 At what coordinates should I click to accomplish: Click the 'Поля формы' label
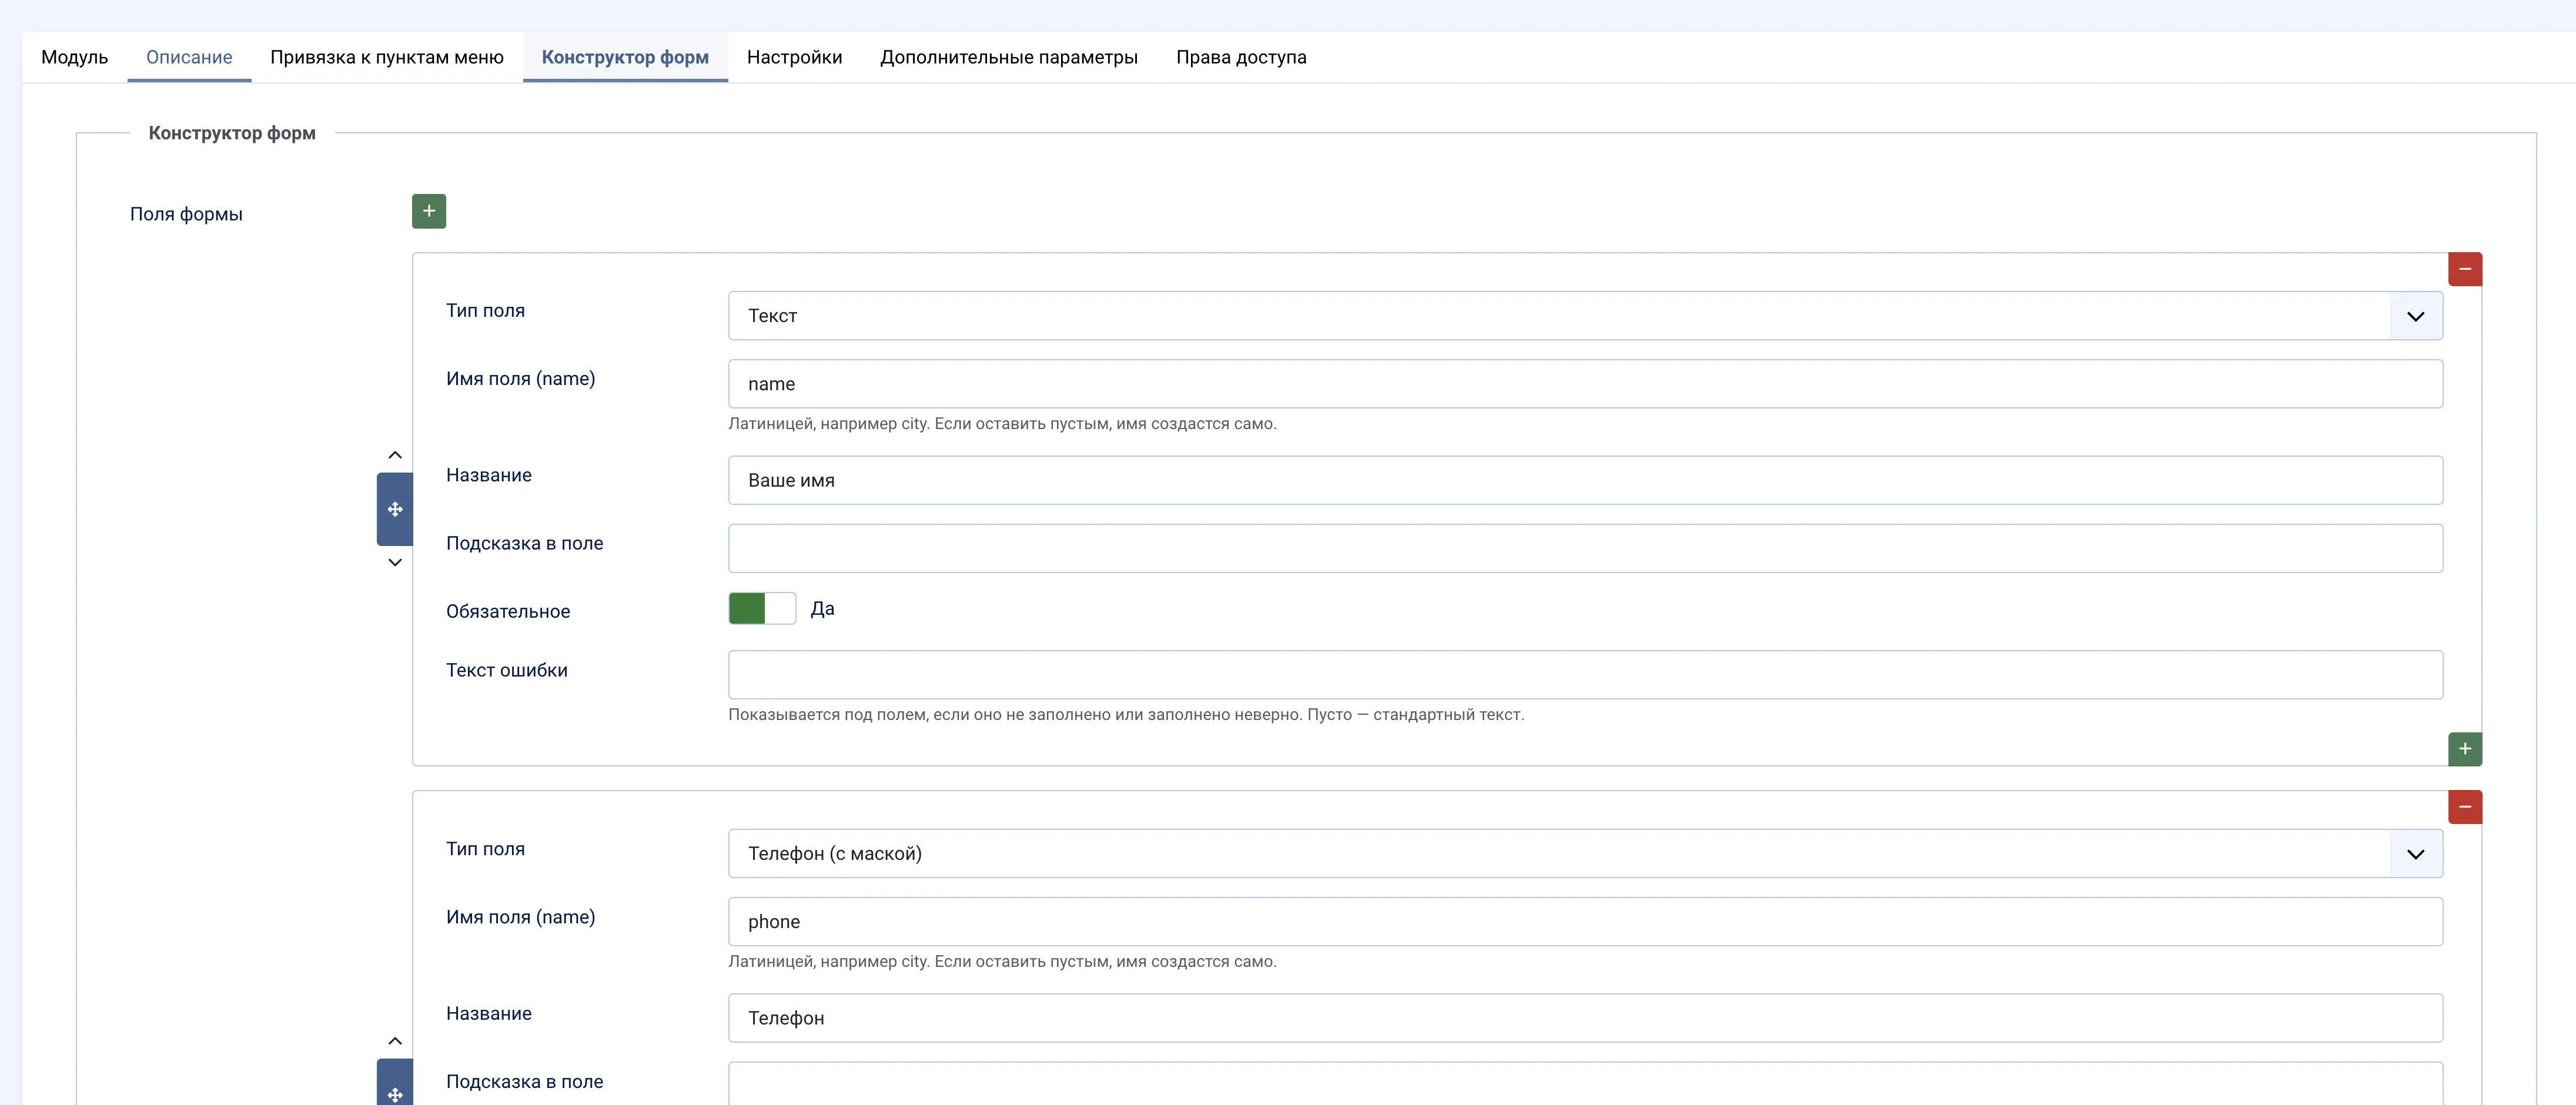point(186,214)
